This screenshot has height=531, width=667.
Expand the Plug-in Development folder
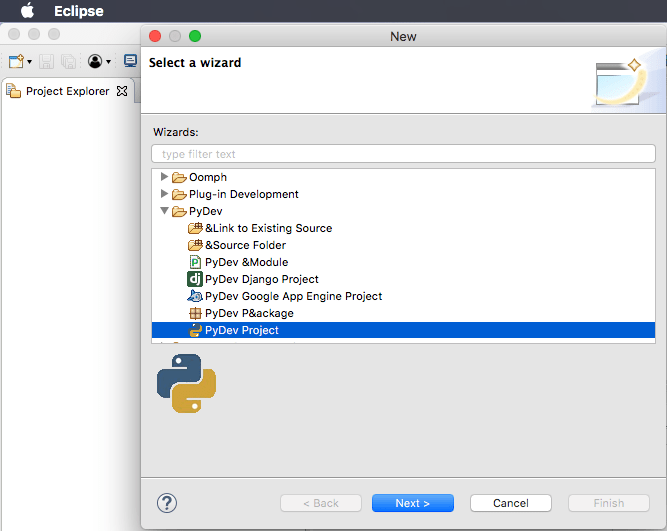click(165, 194)
